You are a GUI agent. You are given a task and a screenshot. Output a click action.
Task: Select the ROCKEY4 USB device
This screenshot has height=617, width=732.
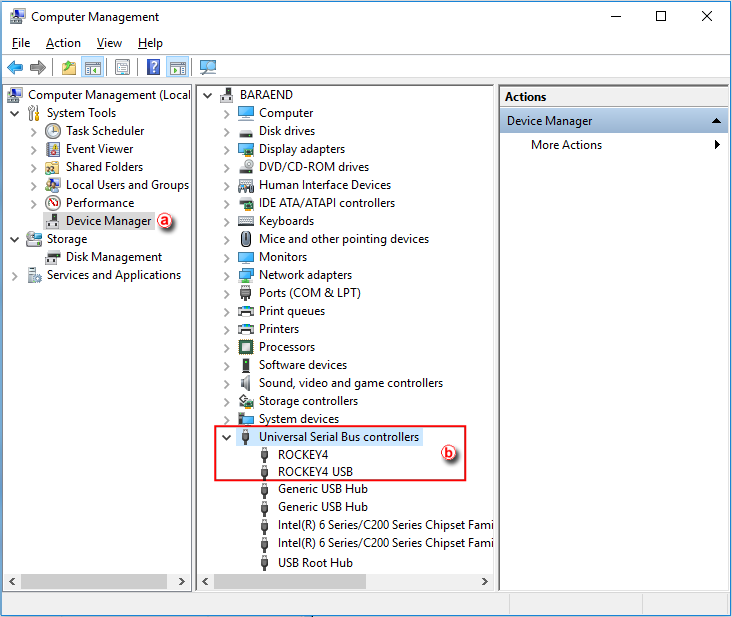point(315,472)
